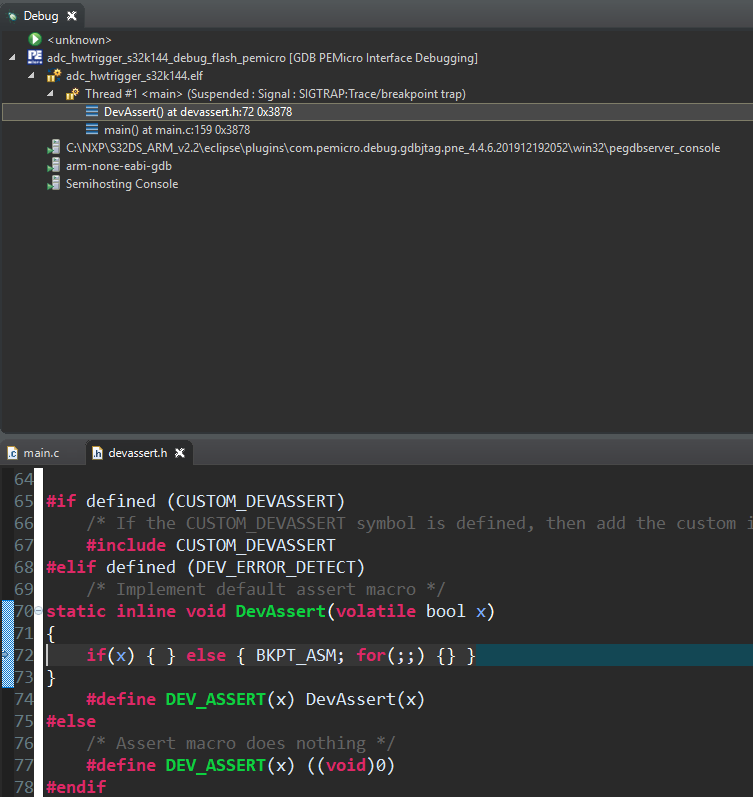Click DEV_ASSERT macro on line 74
Screen dimensions: 753x797
(x=216, y=699)
